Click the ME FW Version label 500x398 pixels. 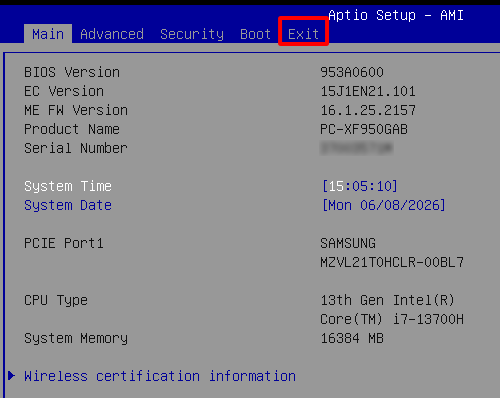76,110
